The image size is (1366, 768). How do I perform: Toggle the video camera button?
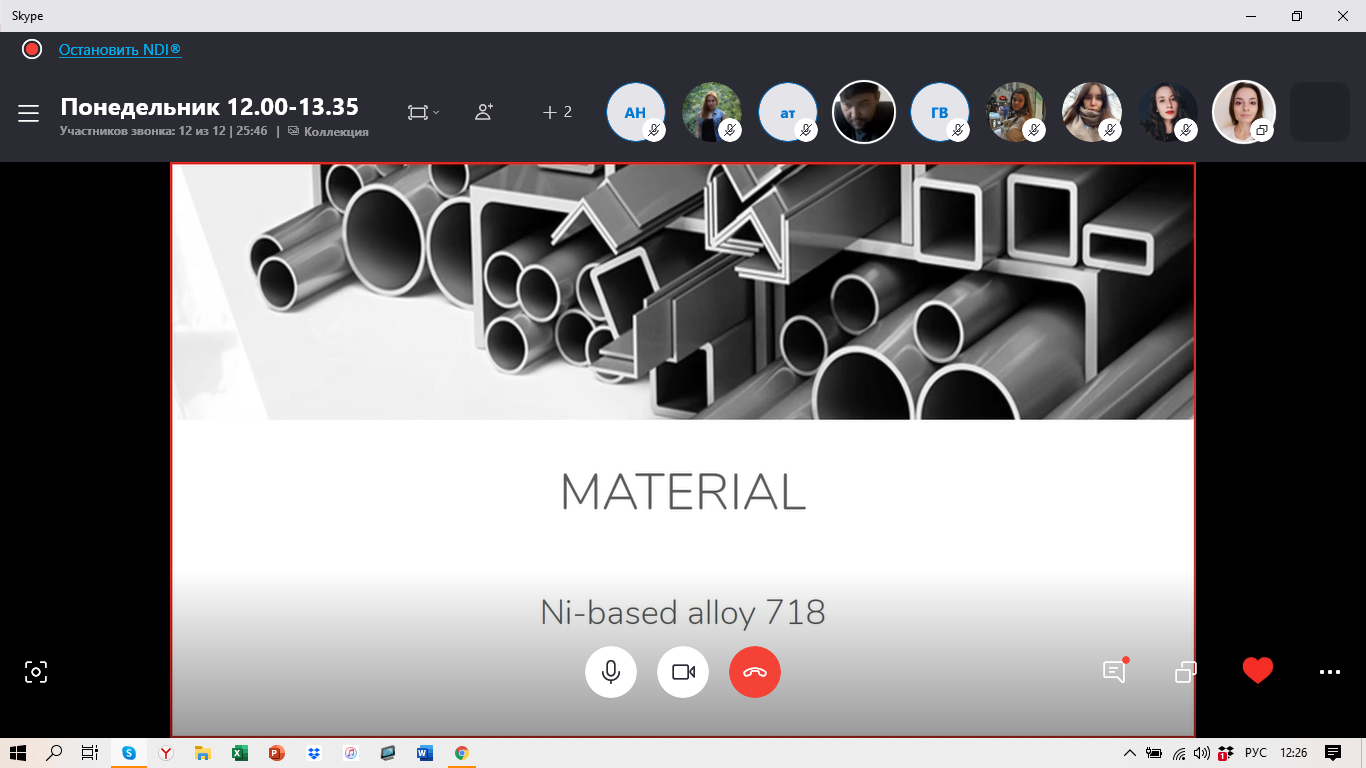683,672
